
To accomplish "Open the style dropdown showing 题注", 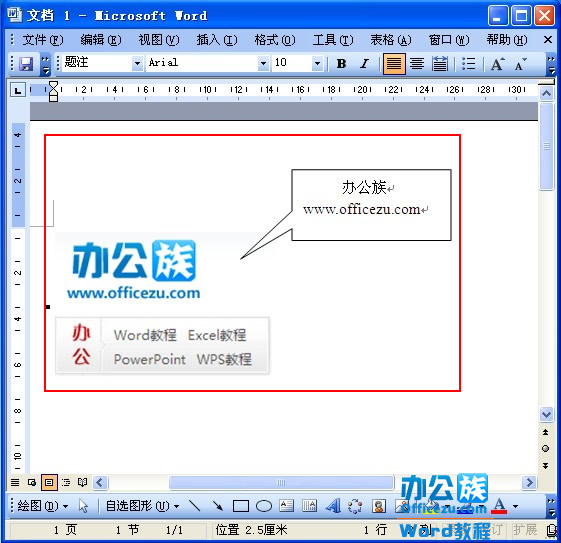I will click(137, 64).
